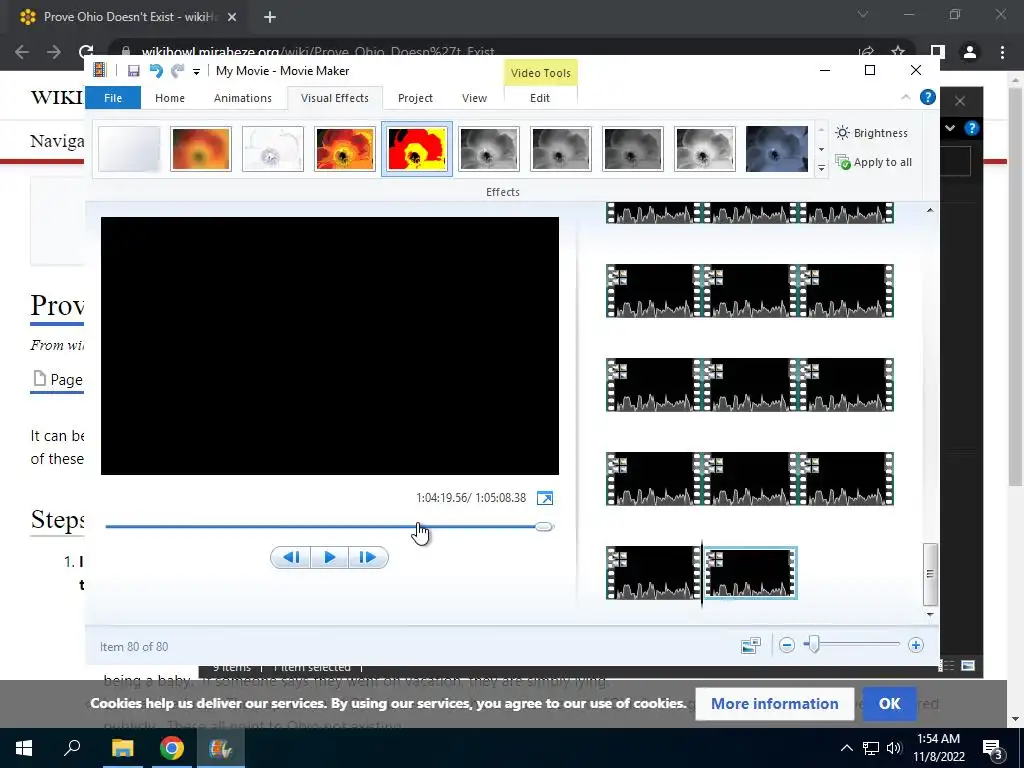Open Movie Maker help icon
1024x768 pixels.
tap(927, 97)
